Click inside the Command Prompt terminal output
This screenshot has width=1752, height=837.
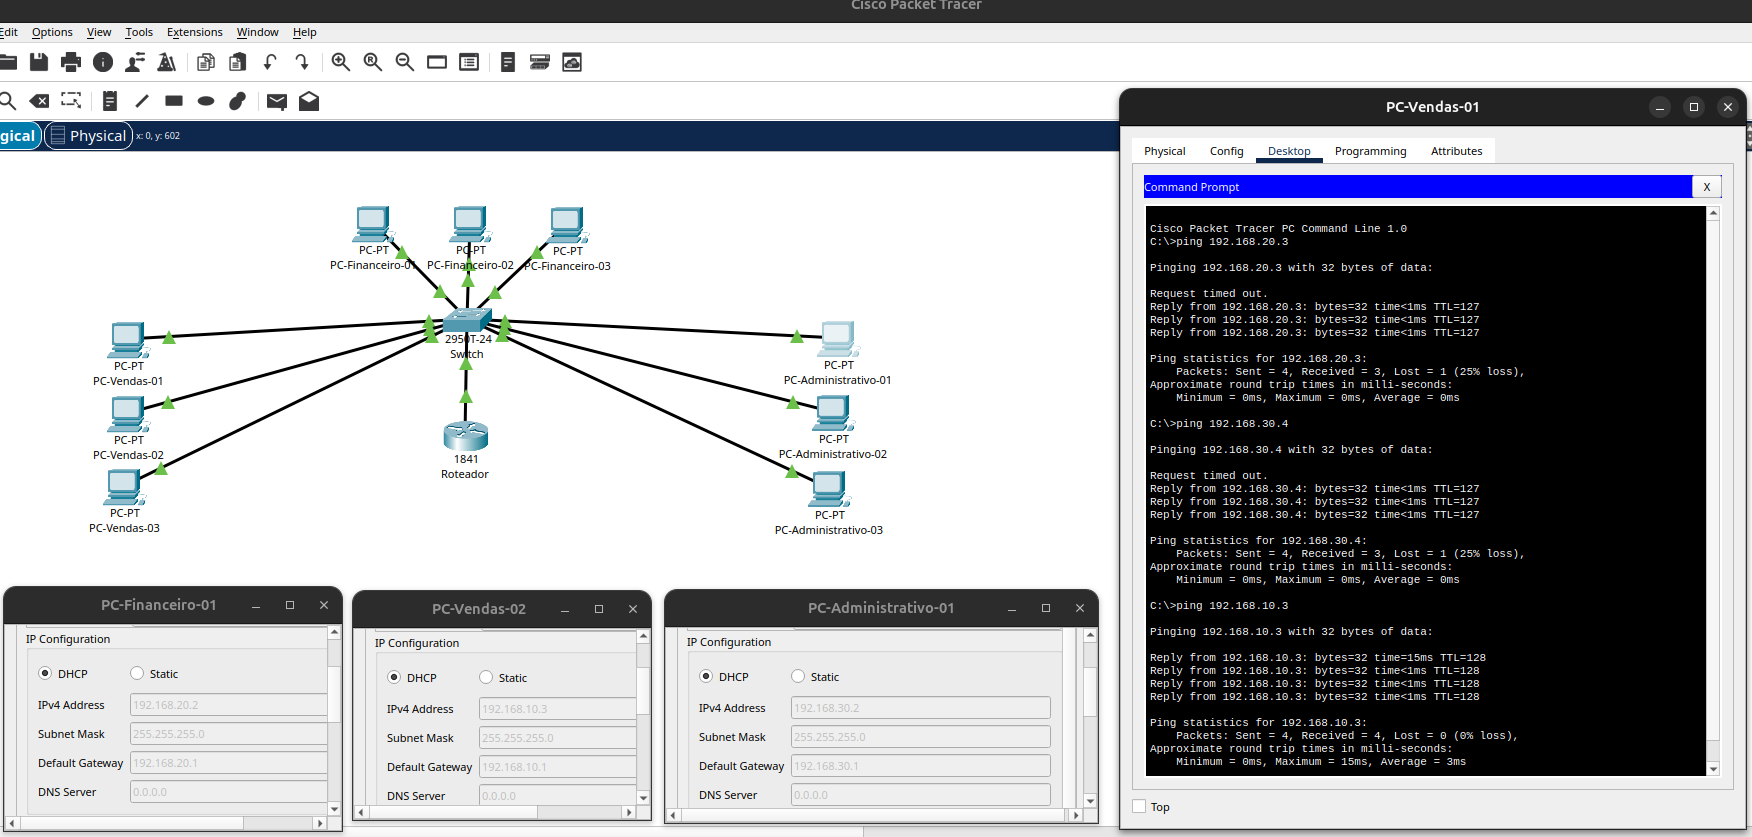1425,490
